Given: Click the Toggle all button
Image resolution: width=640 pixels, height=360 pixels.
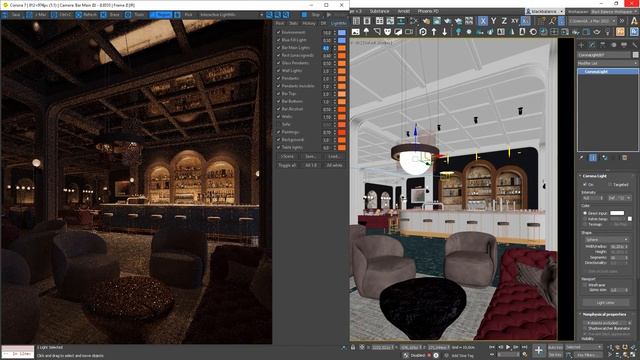Looking at the screenshot, I should point(287,165).
